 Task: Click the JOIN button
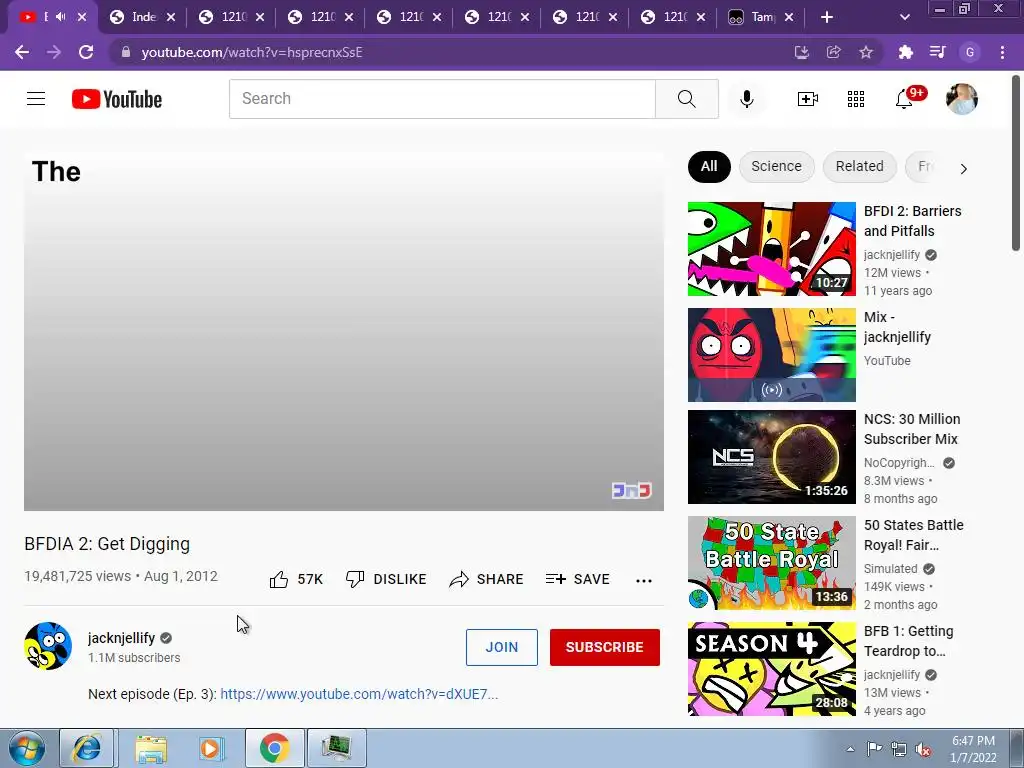tap(502, 647)
